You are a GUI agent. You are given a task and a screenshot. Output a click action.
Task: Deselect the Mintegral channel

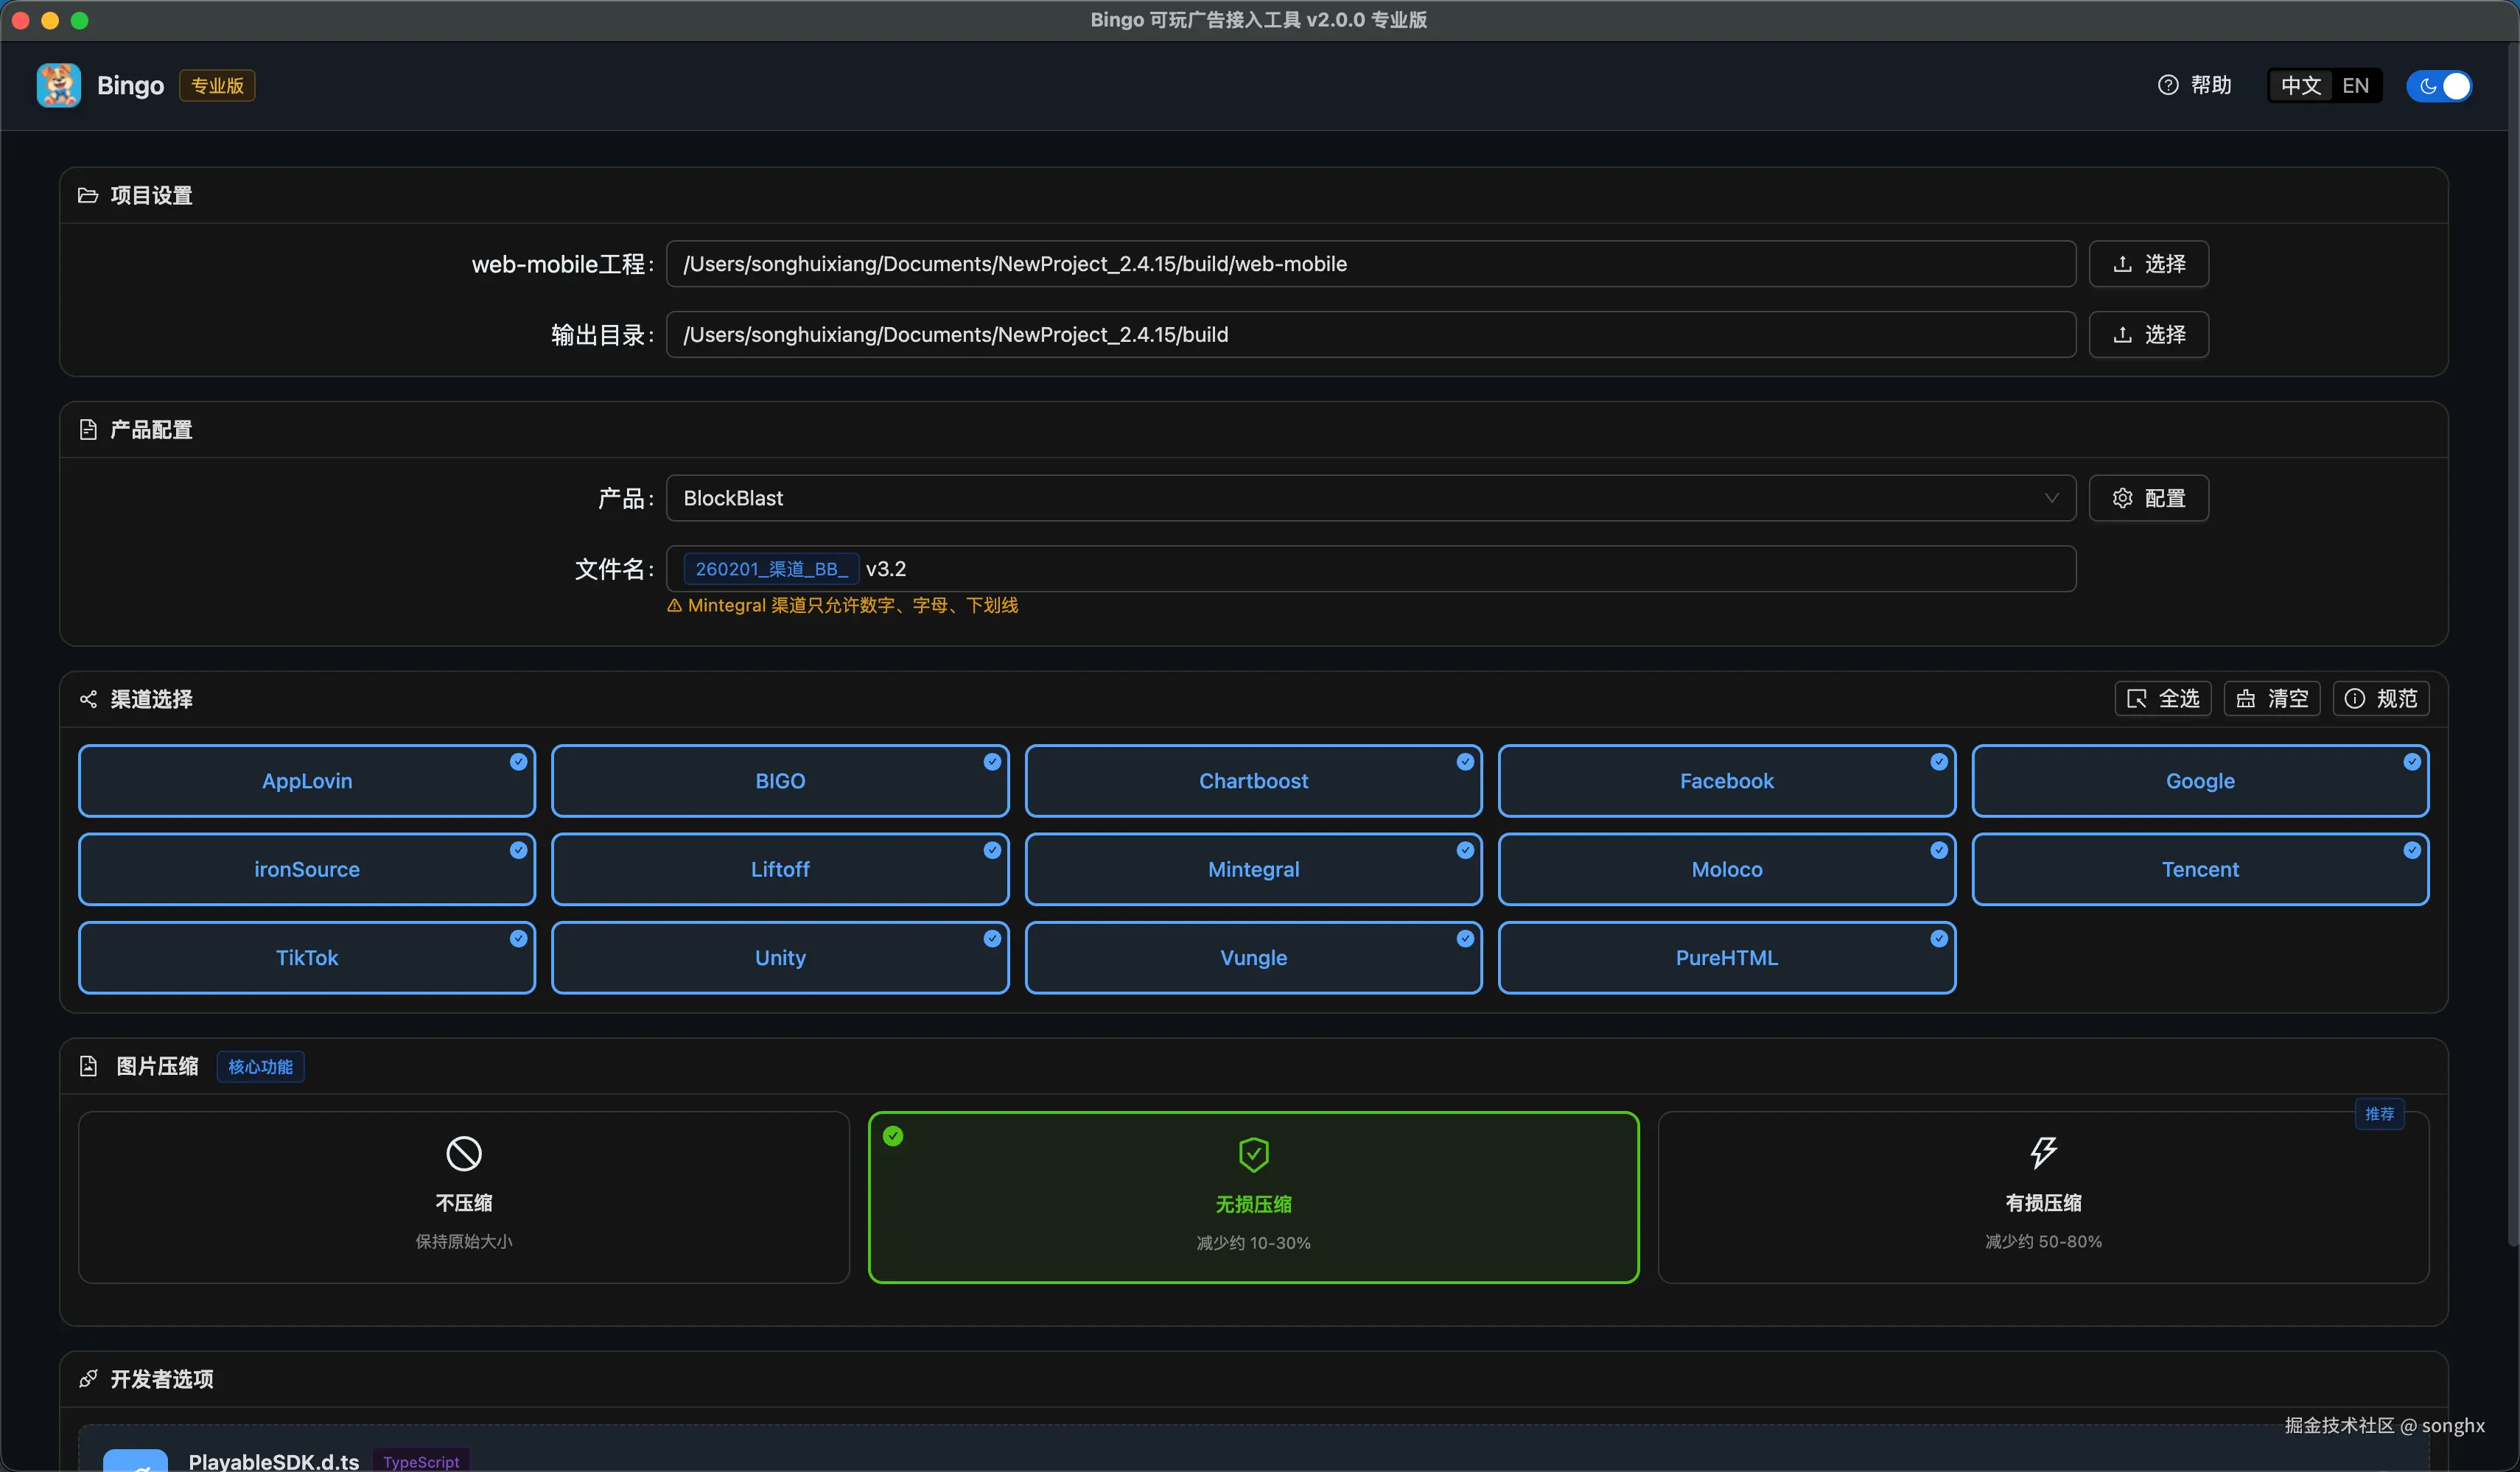(1253, 869)
